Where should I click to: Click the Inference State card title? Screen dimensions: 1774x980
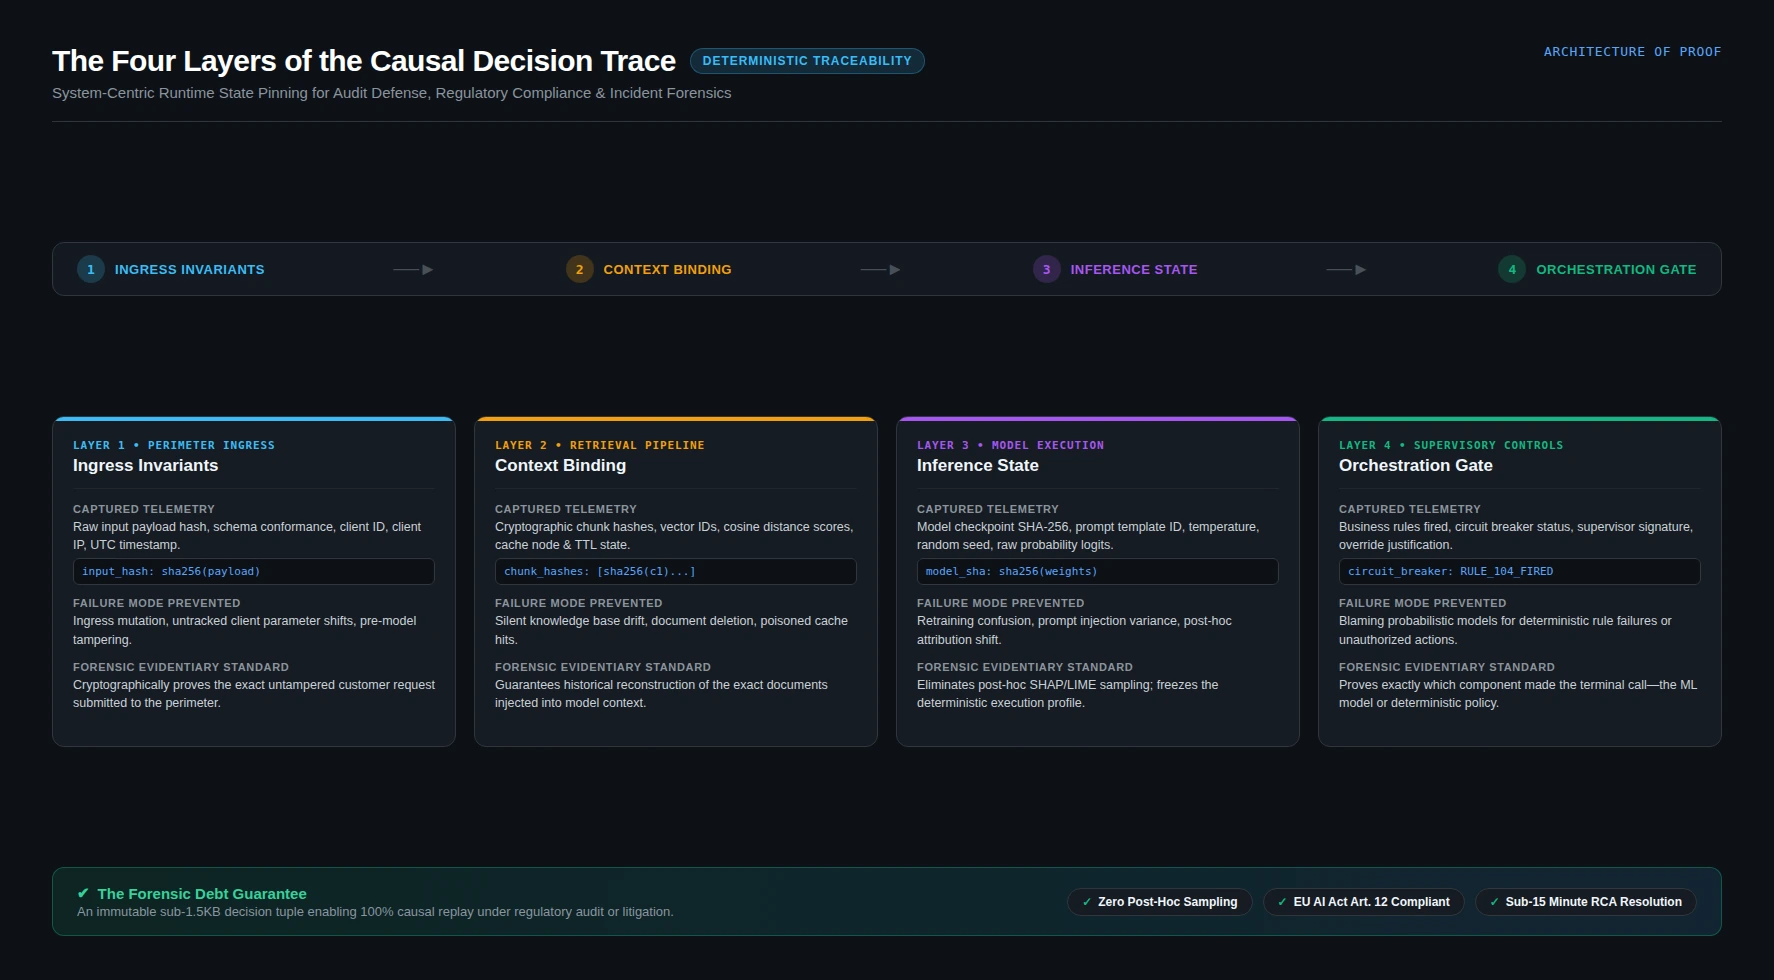pyautogui.click(x=978, y=466)
